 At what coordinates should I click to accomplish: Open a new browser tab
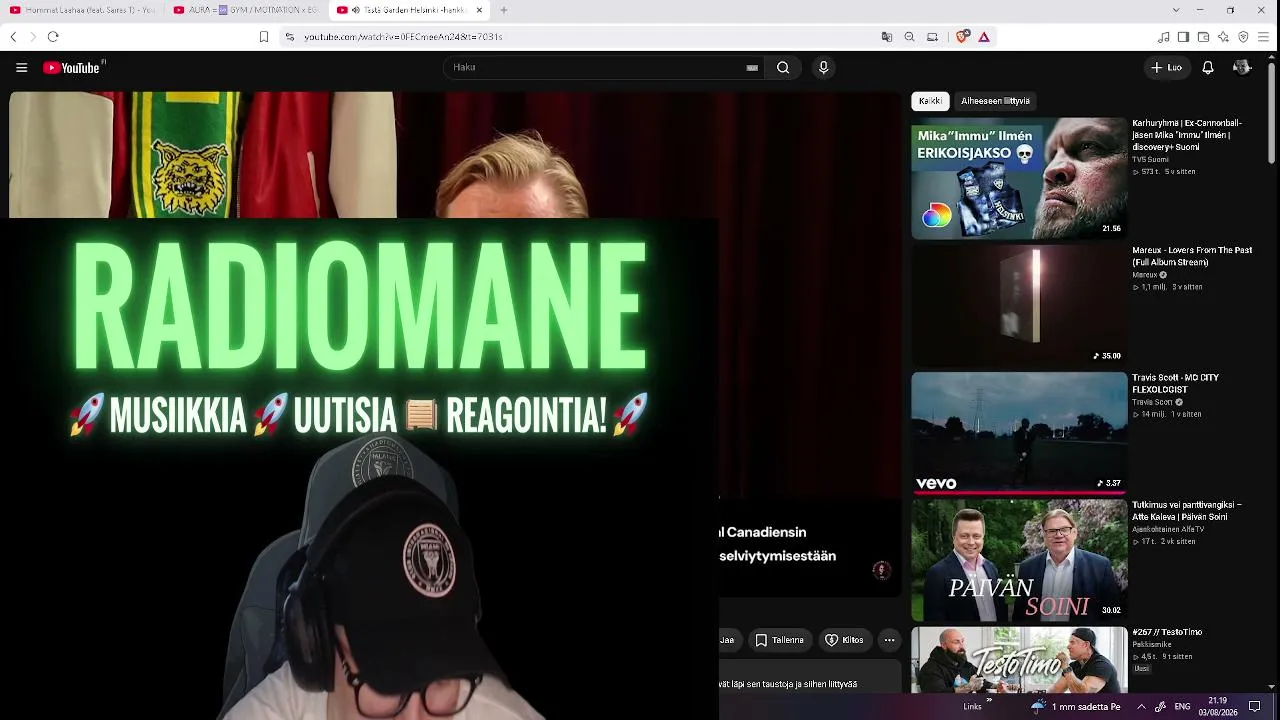click(504, 10)
